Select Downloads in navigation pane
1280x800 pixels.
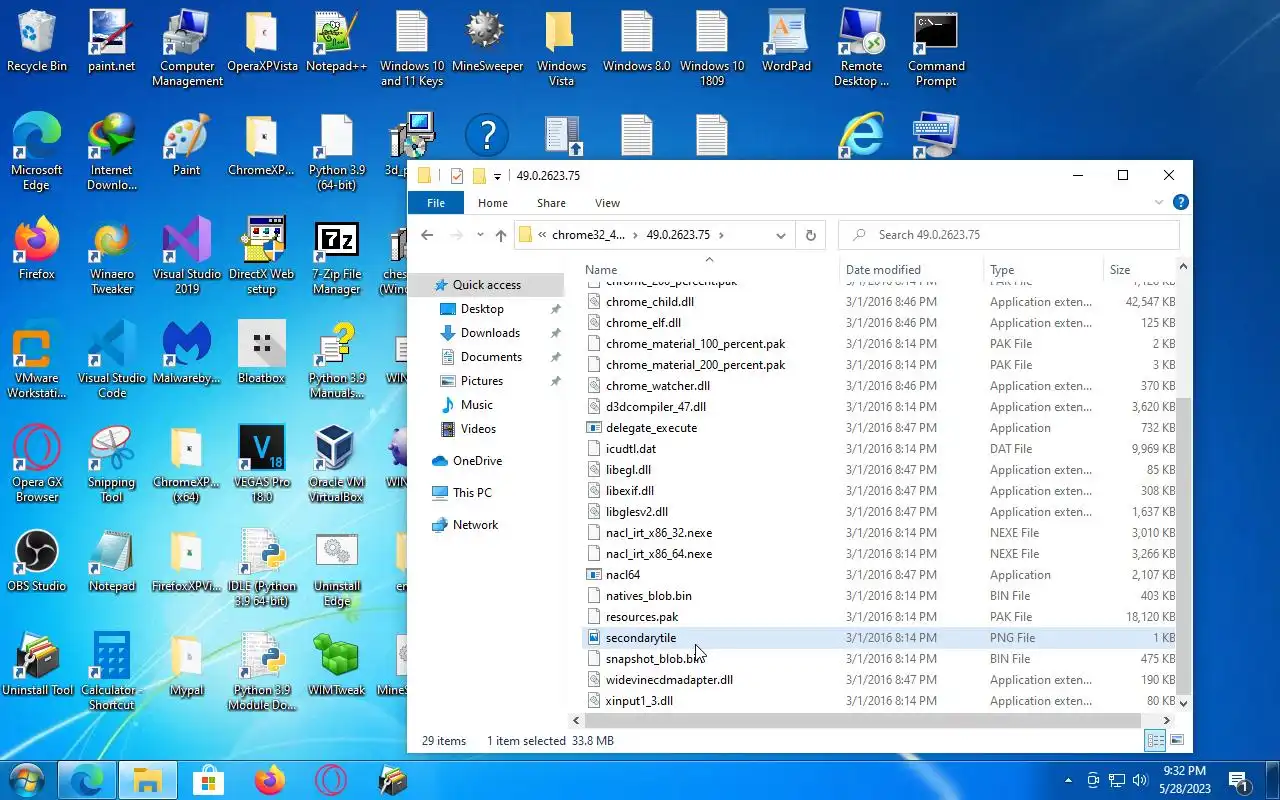click(490, 333)
